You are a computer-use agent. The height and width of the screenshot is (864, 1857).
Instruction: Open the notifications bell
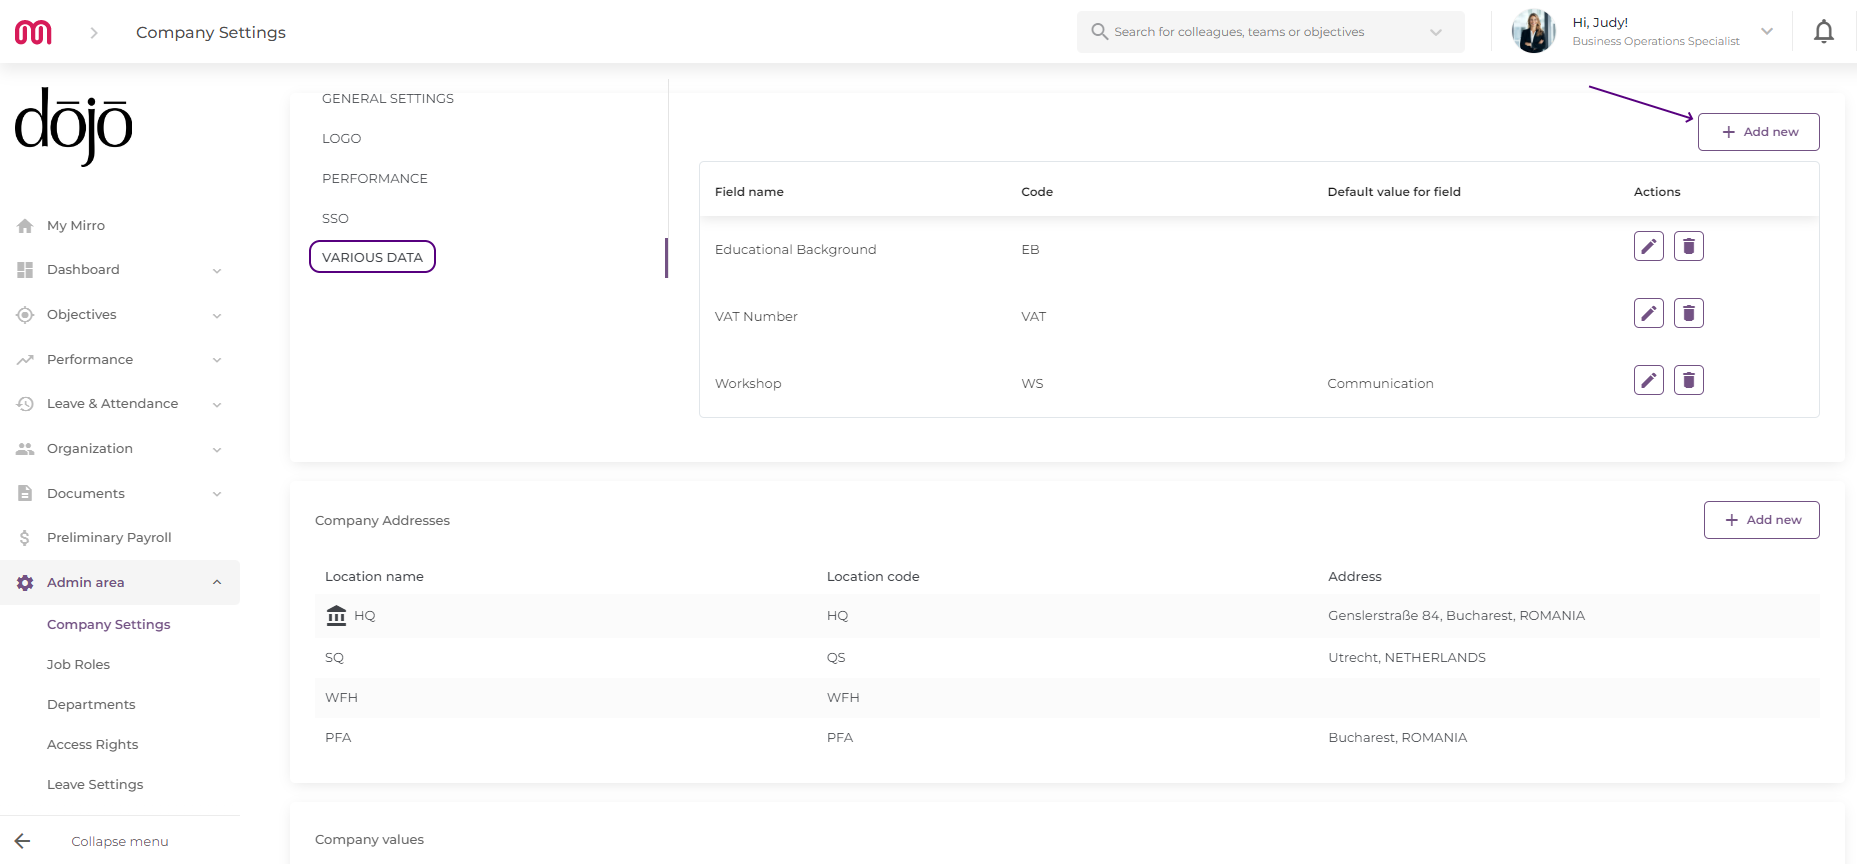pyautogui.click(x=1824, y=32)
